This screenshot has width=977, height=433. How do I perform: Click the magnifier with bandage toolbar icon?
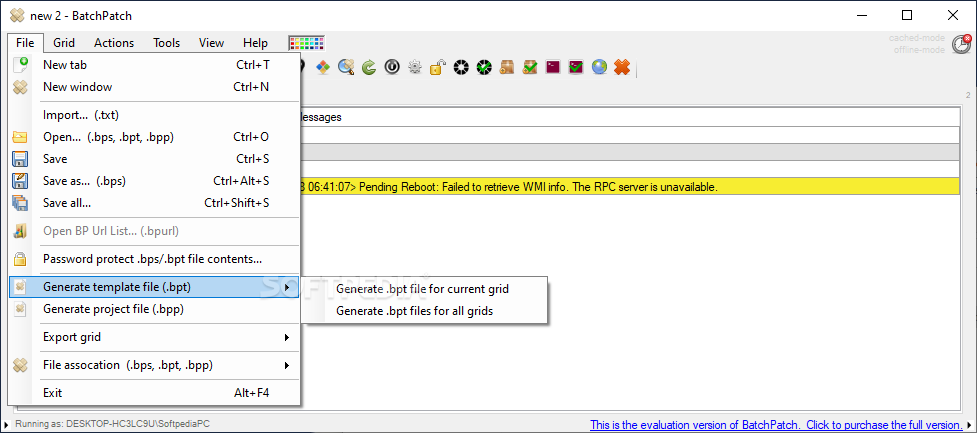point(346,67)
